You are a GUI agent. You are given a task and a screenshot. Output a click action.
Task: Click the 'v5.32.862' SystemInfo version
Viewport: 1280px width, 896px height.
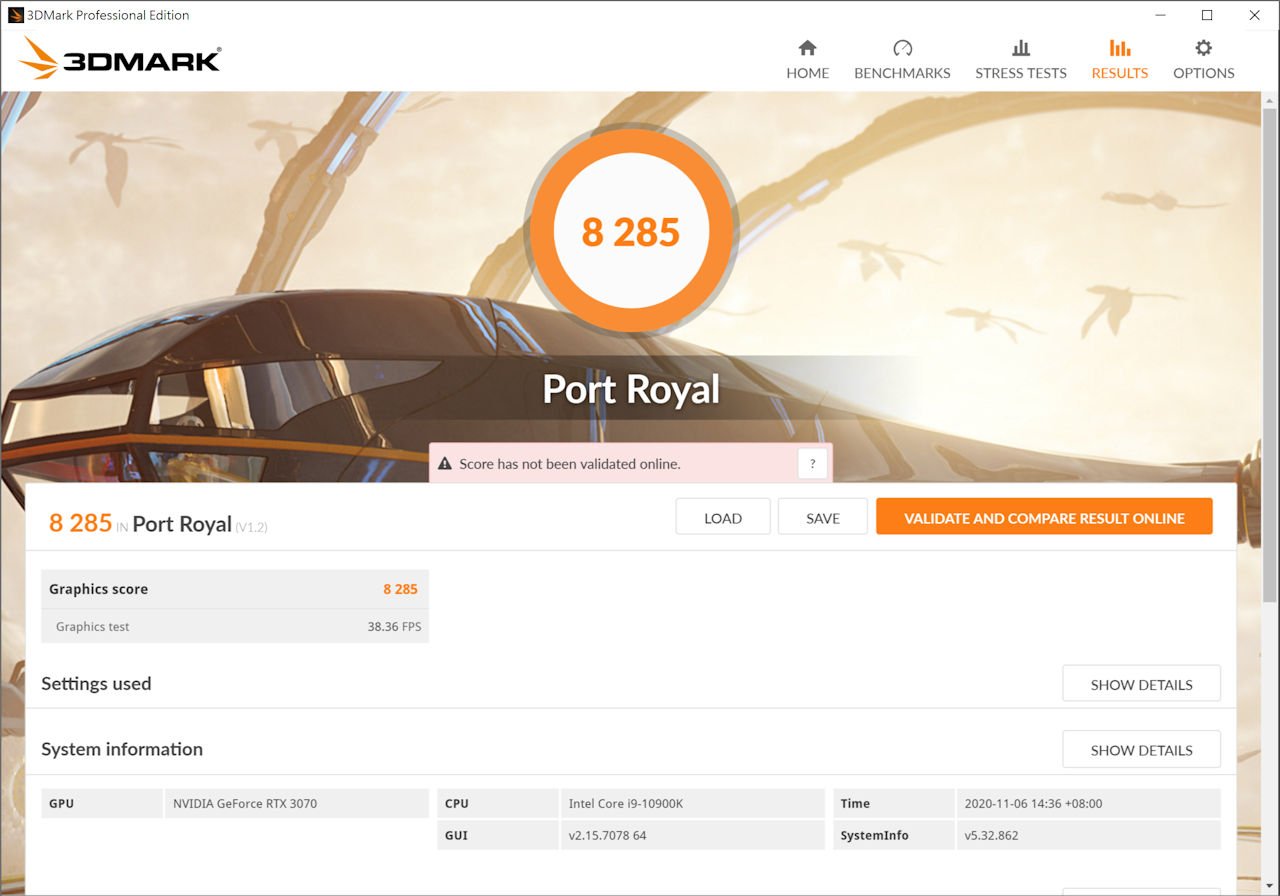click(x=991, y=835)
